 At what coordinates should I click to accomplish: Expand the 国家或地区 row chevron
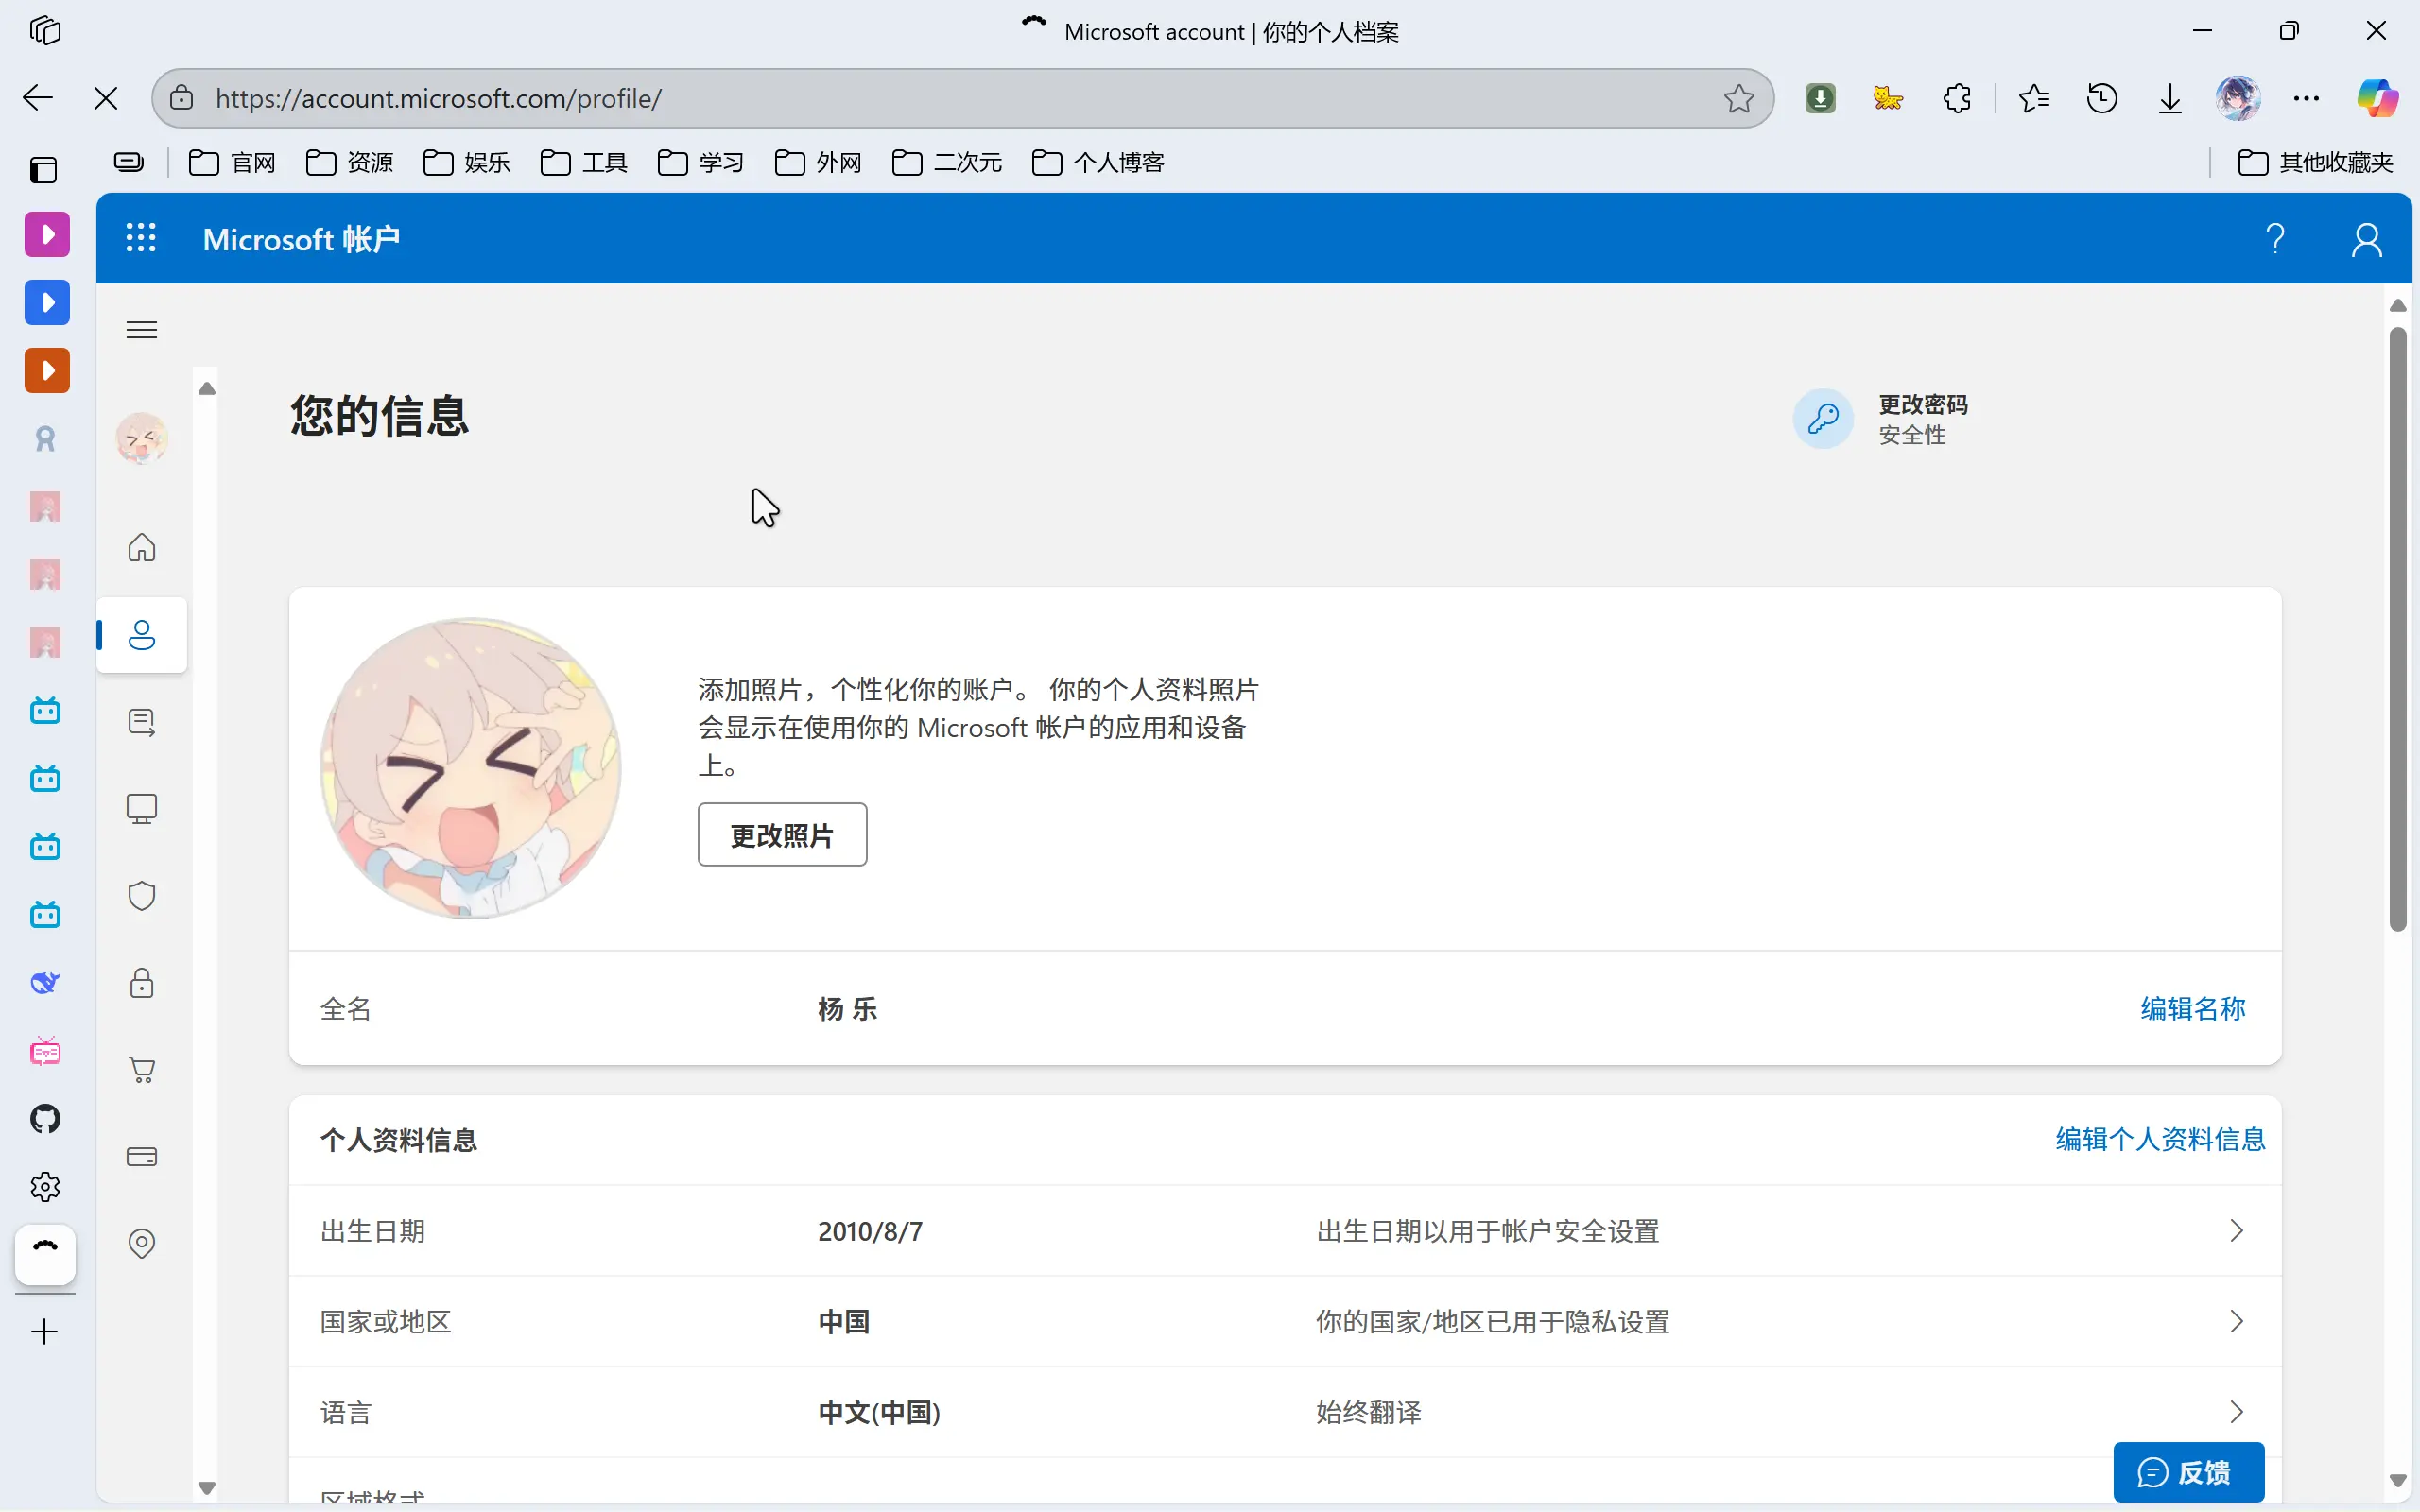click(x=2236, y=1321)
